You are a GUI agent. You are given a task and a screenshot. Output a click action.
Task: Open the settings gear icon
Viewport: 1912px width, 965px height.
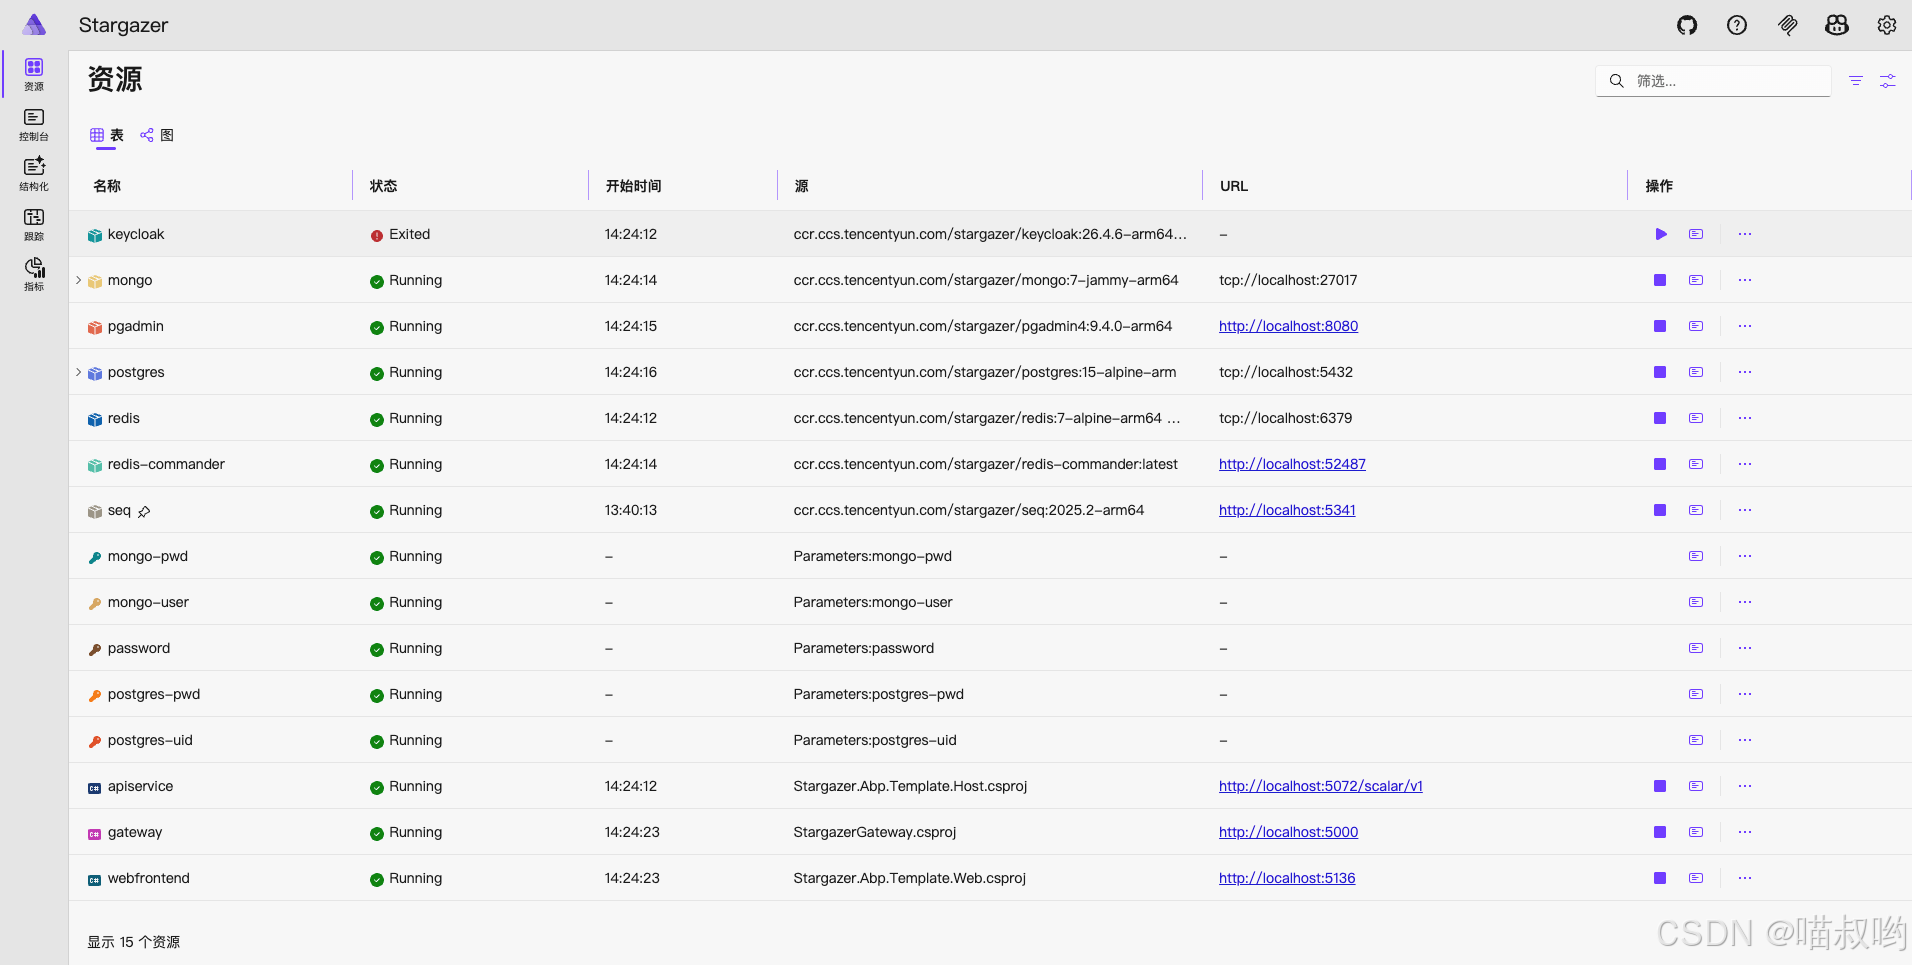1887,25
